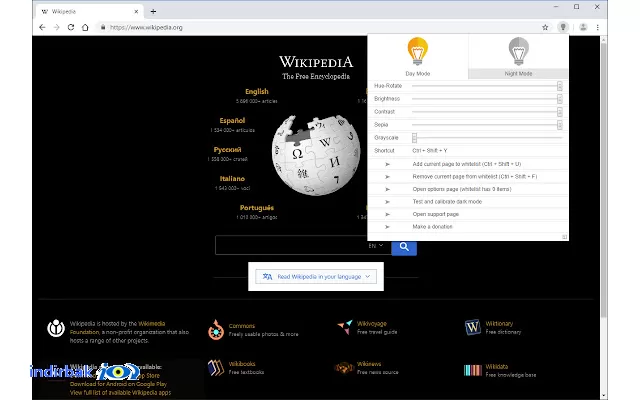This screenshot has height=400, width=640.
Task: Switch to the gray Night Mode lightbulb
Action: 518,51
